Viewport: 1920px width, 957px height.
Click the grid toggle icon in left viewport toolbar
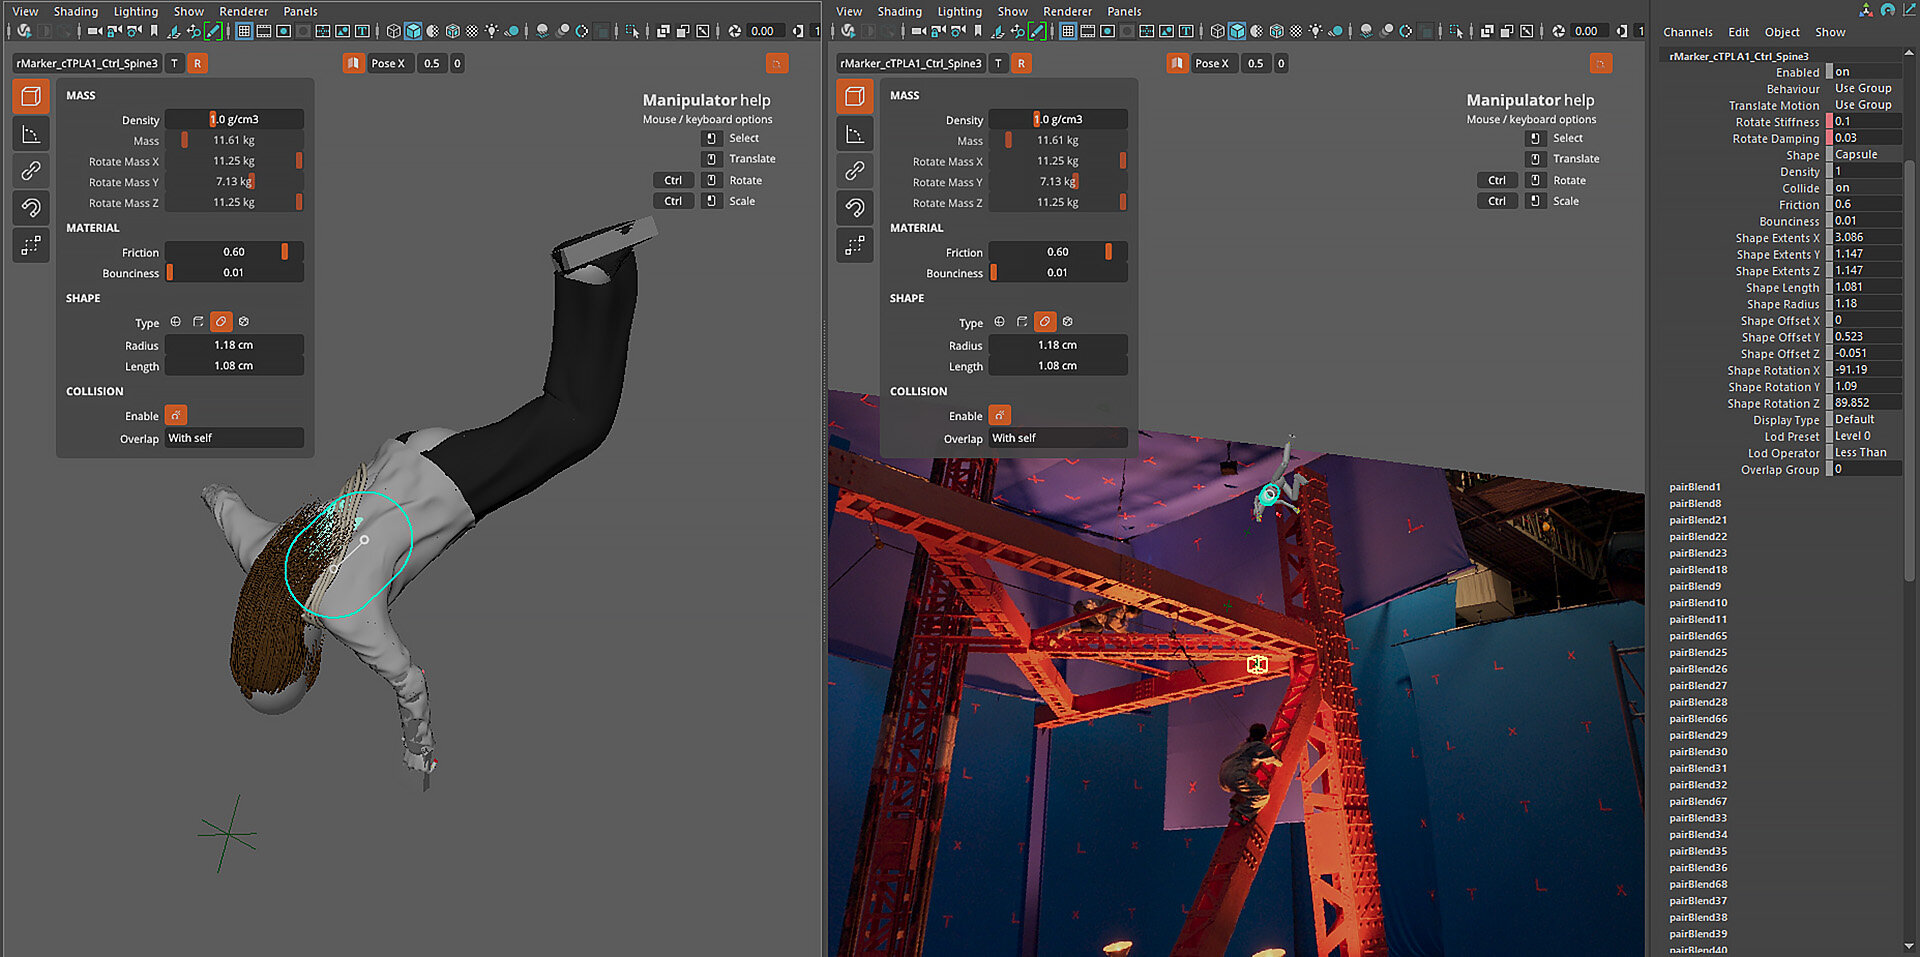(x=244, y=31)
